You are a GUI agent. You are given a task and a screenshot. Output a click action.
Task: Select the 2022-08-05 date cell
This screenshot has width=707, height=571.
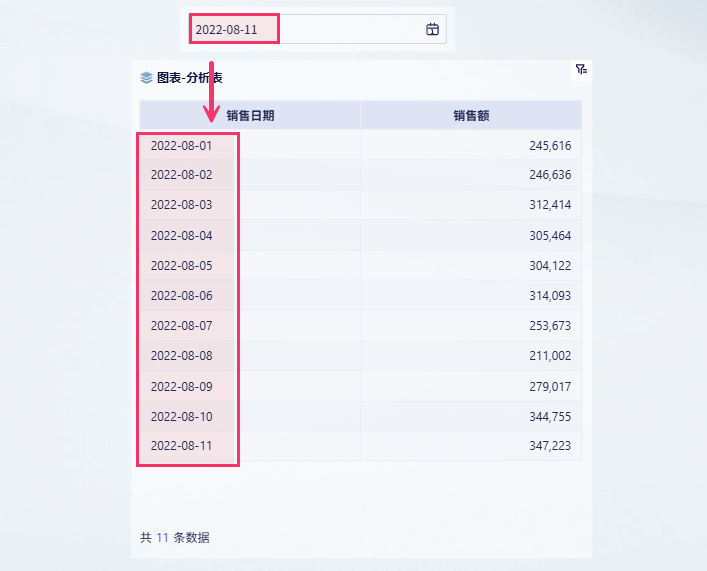182,266
